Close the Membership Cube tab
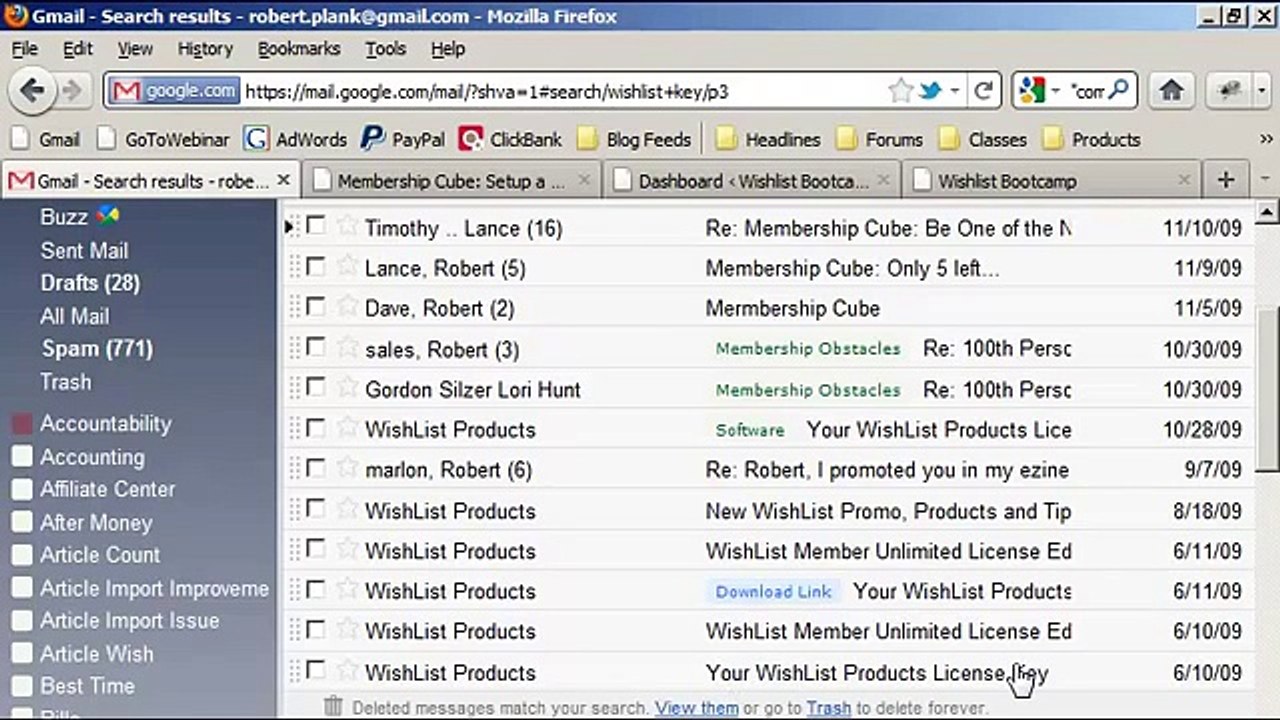 pos(584,181)
